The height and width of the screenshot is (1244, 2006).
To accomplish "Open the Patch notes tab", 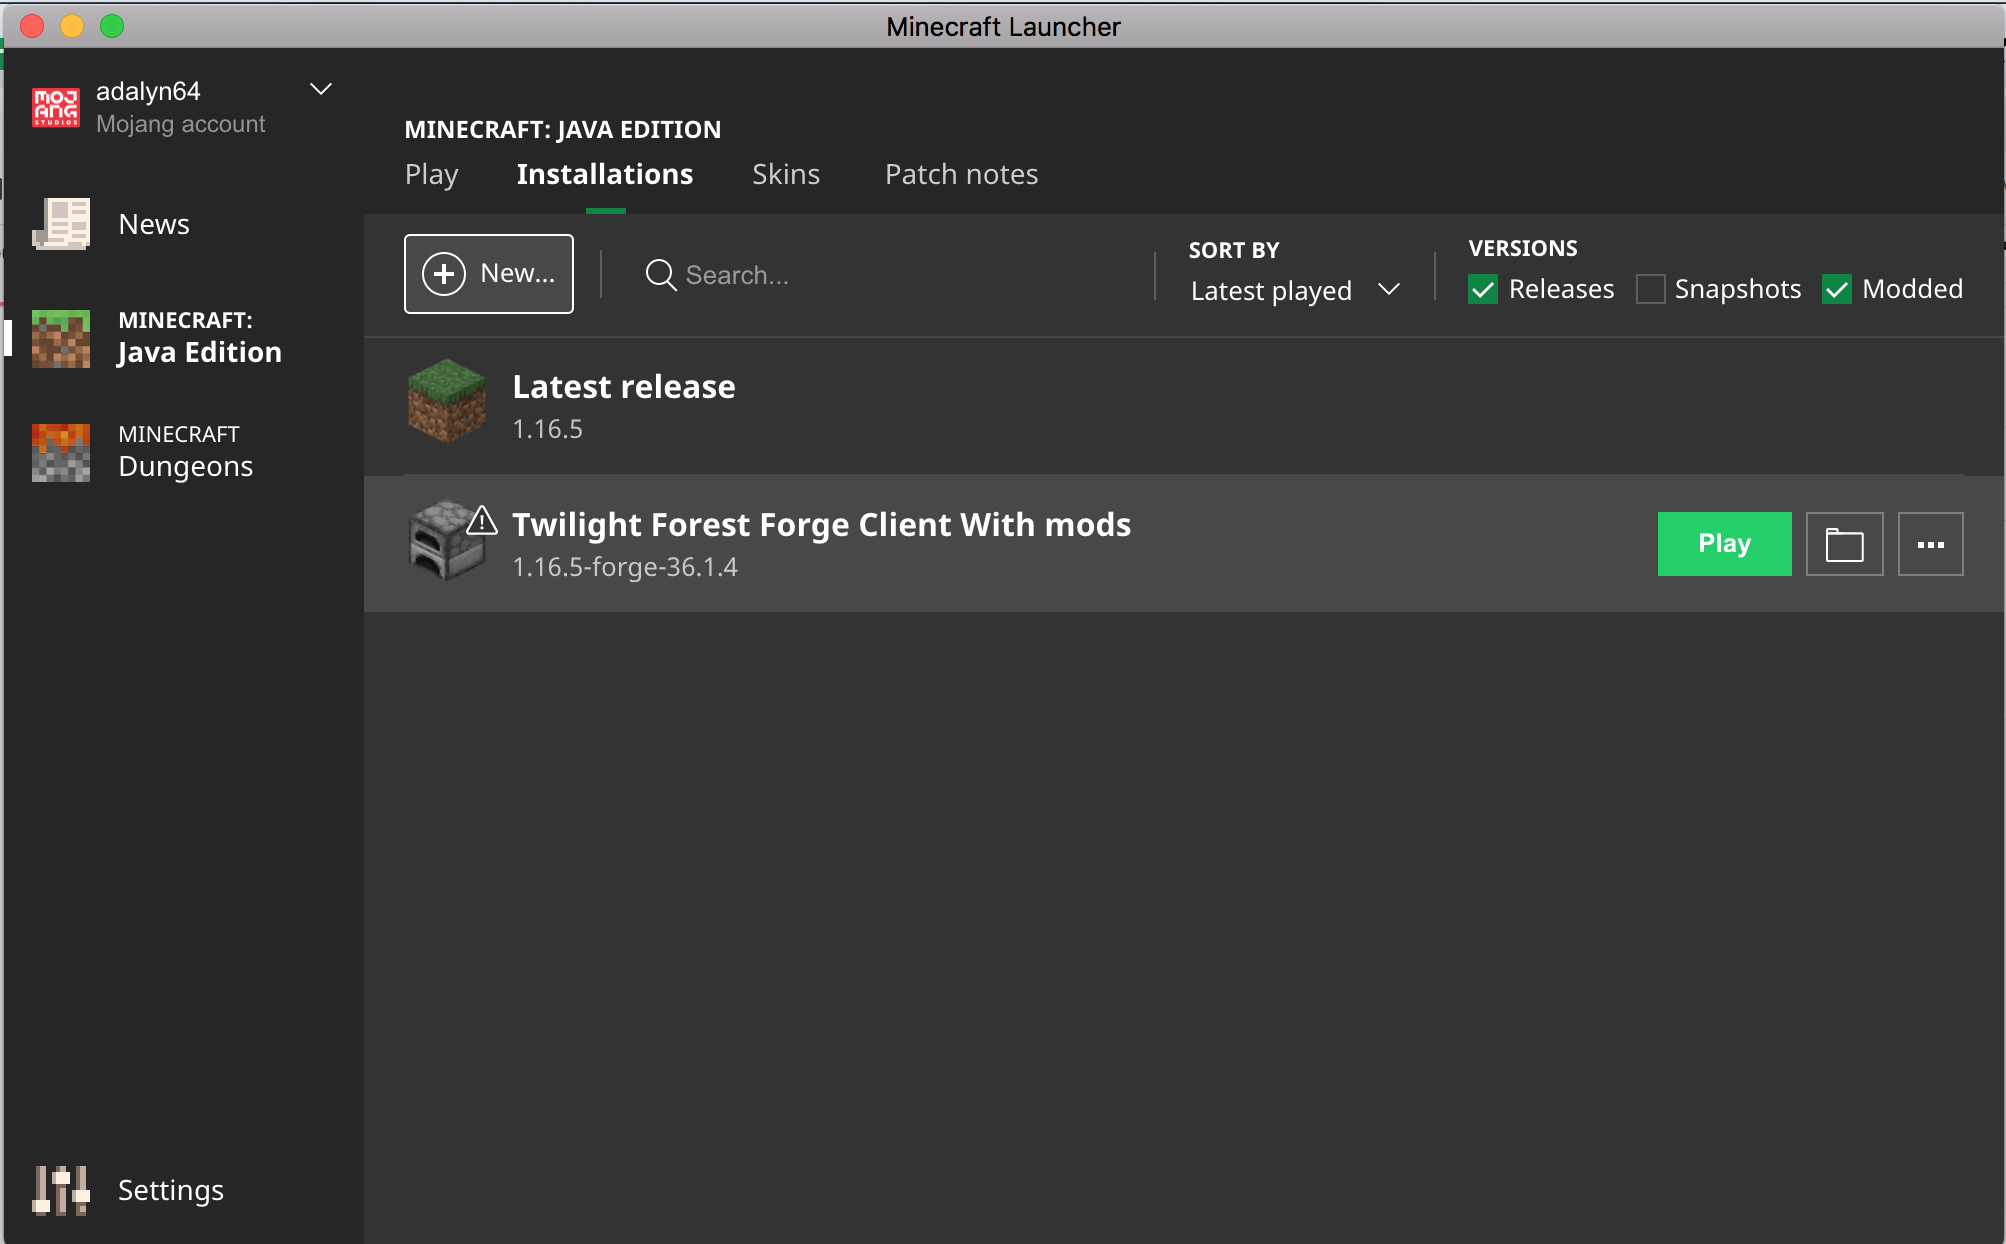I will pyautogui.click(x=961, y=174).
